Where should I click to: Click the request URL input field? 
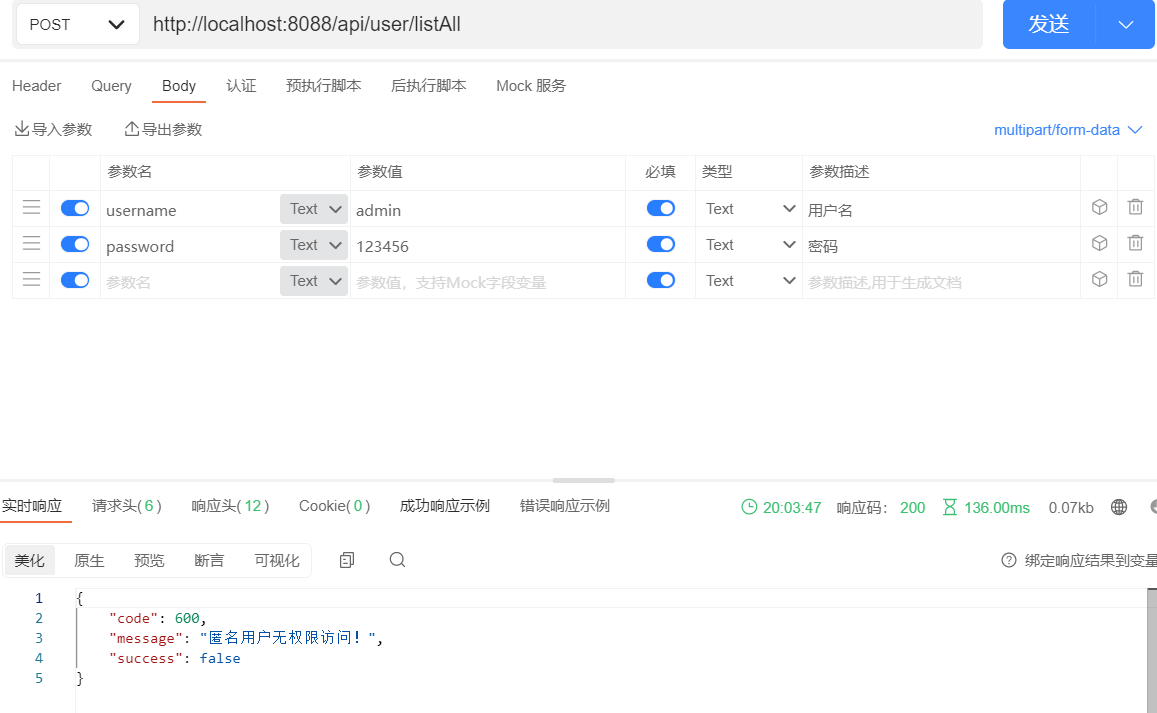[x=560, y=25]
